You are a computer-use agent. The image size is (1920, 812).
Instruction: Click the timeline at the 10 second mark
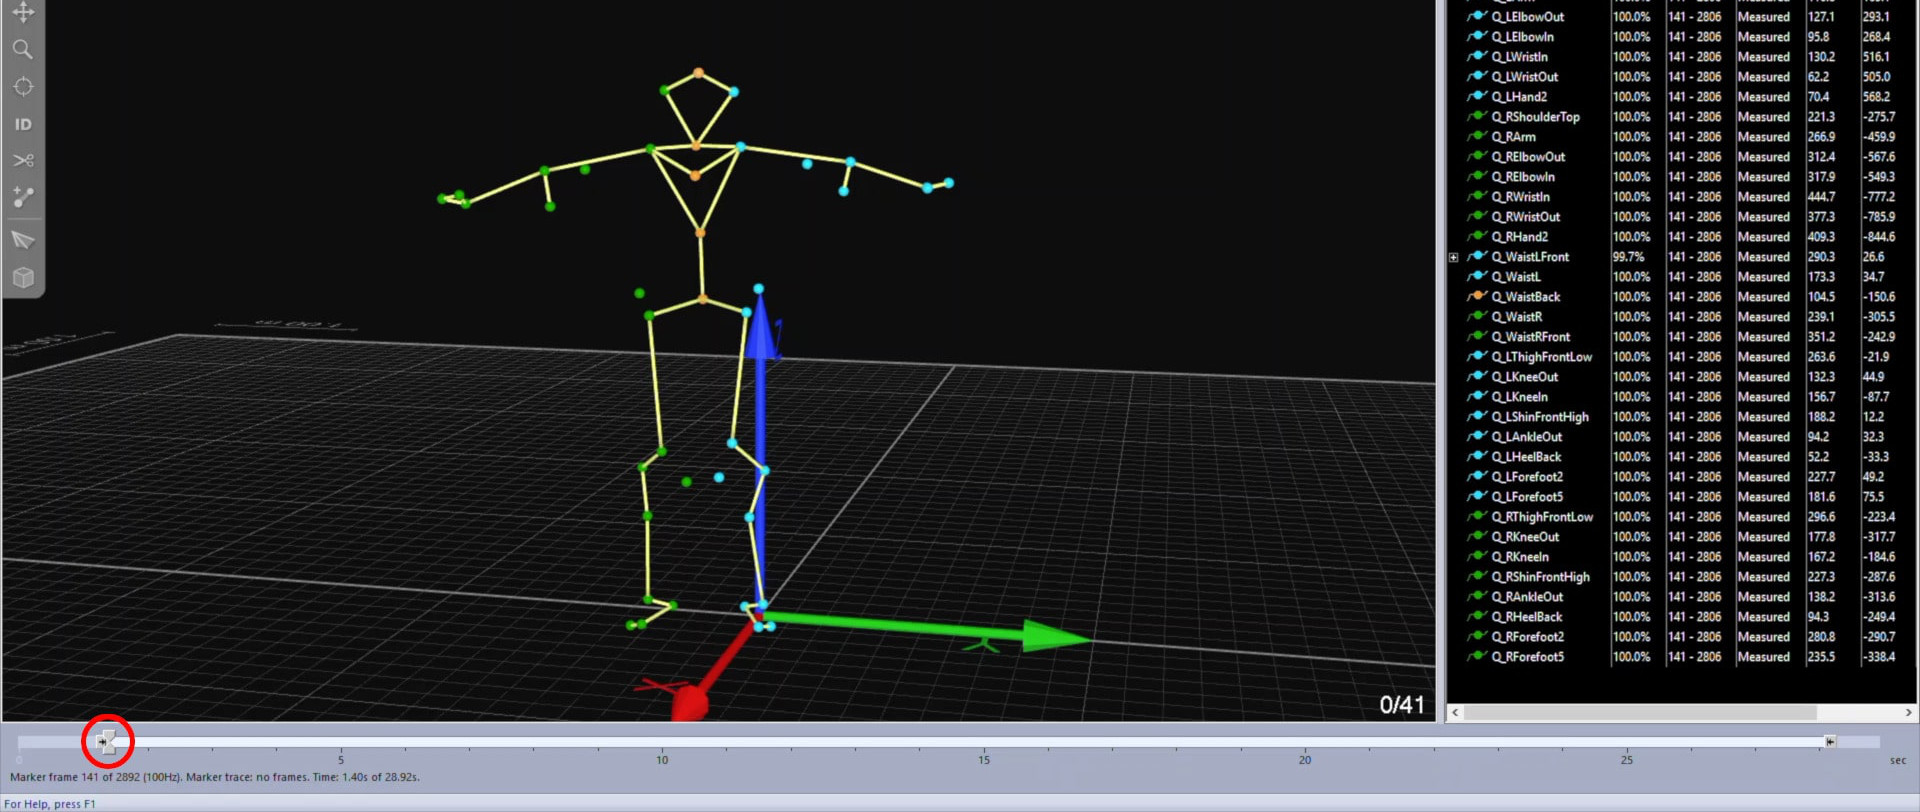pyautogui.click(x=662, y=743)
